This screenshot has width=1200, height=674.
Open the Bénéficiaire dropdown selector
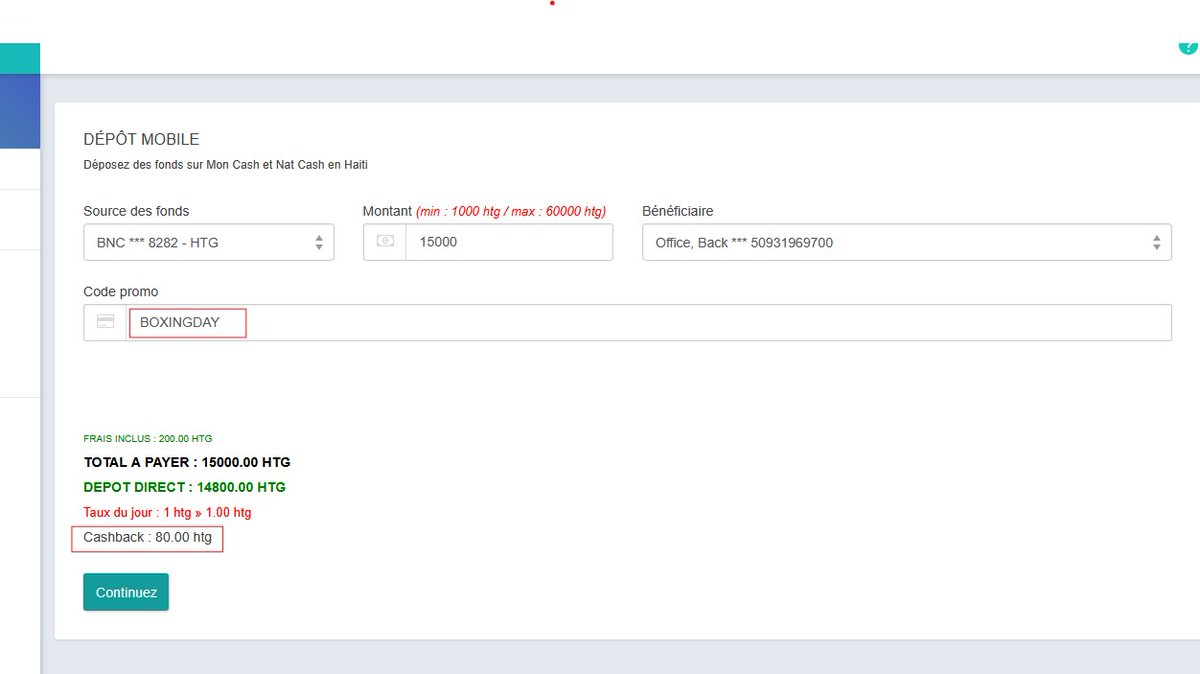pos(906,242)
